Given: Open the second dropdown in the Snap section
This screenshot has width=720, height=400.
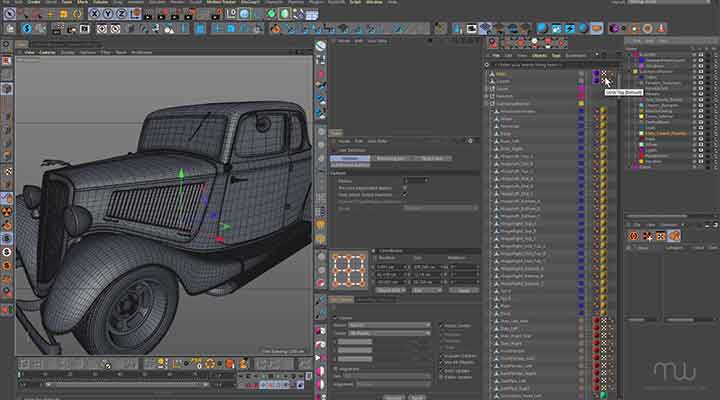Looking at the screenshot, I should pos(389,333).
